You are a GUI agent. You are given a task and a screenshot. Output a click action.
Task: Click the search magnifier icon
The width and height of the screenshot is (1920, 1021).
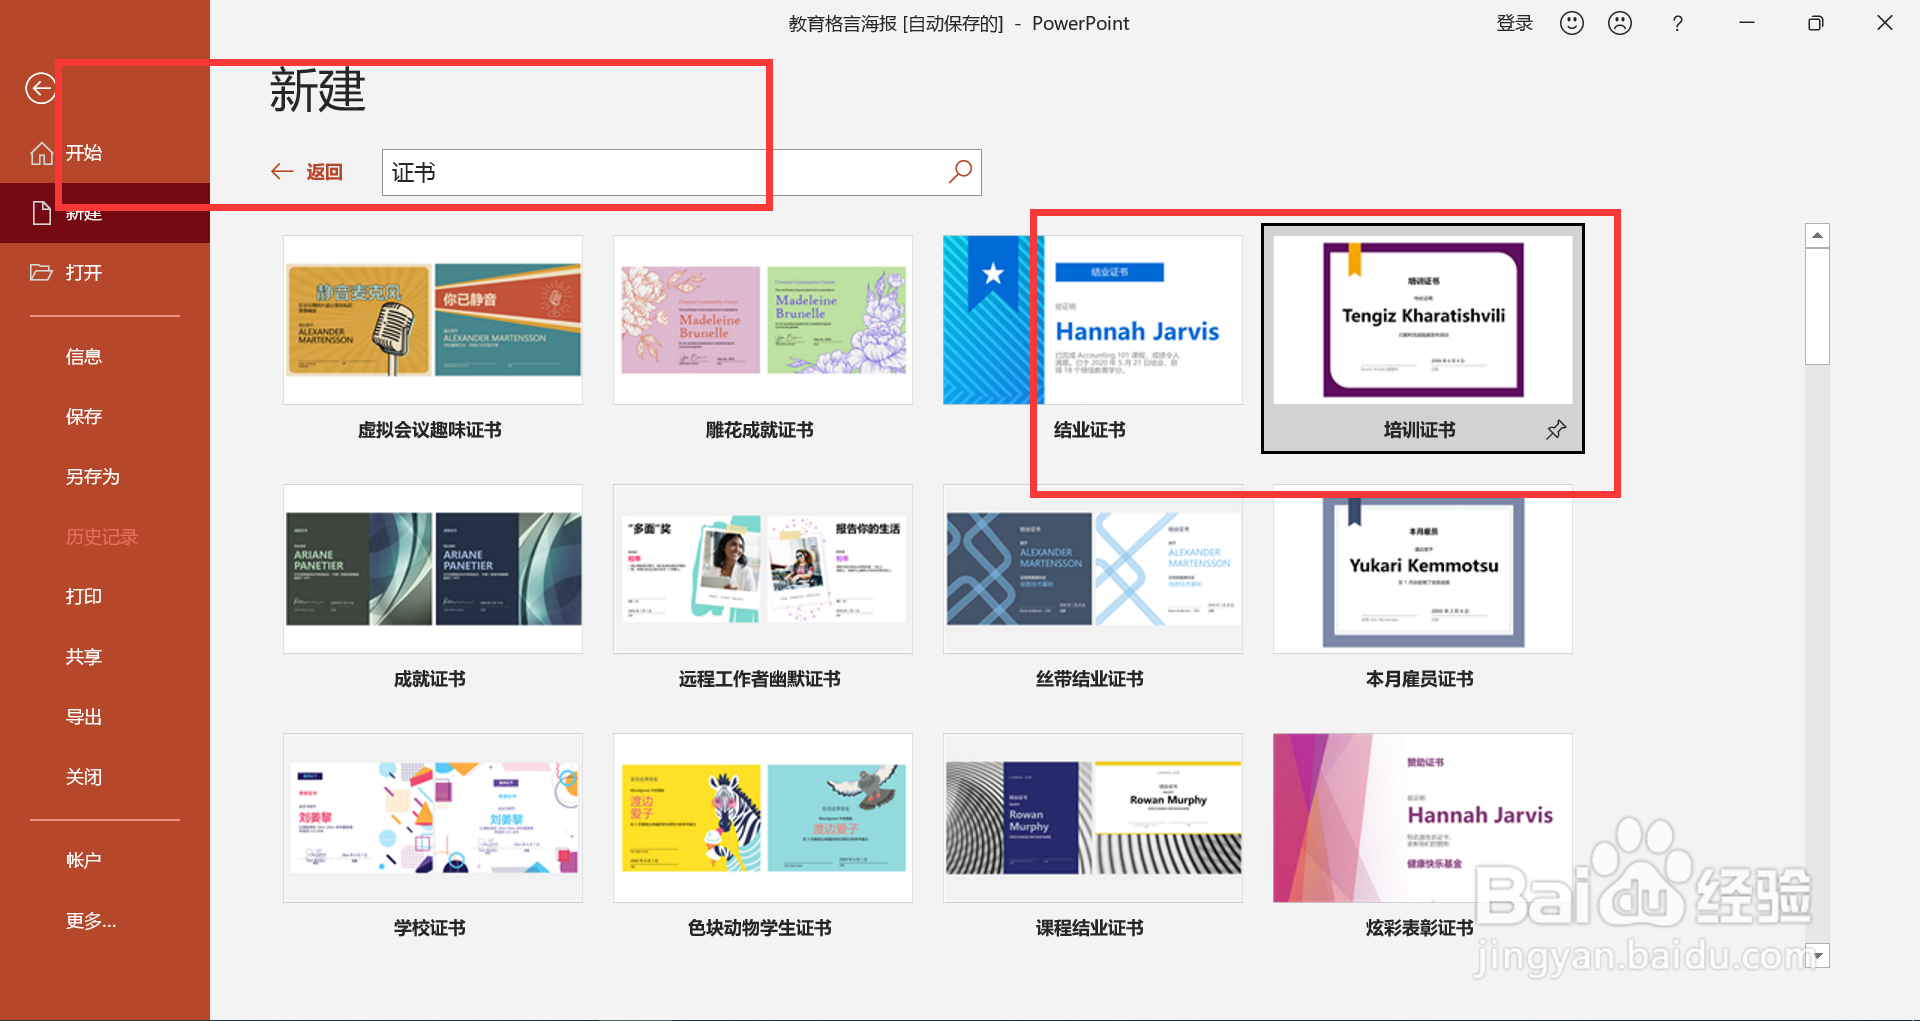[x=960, y=172]
